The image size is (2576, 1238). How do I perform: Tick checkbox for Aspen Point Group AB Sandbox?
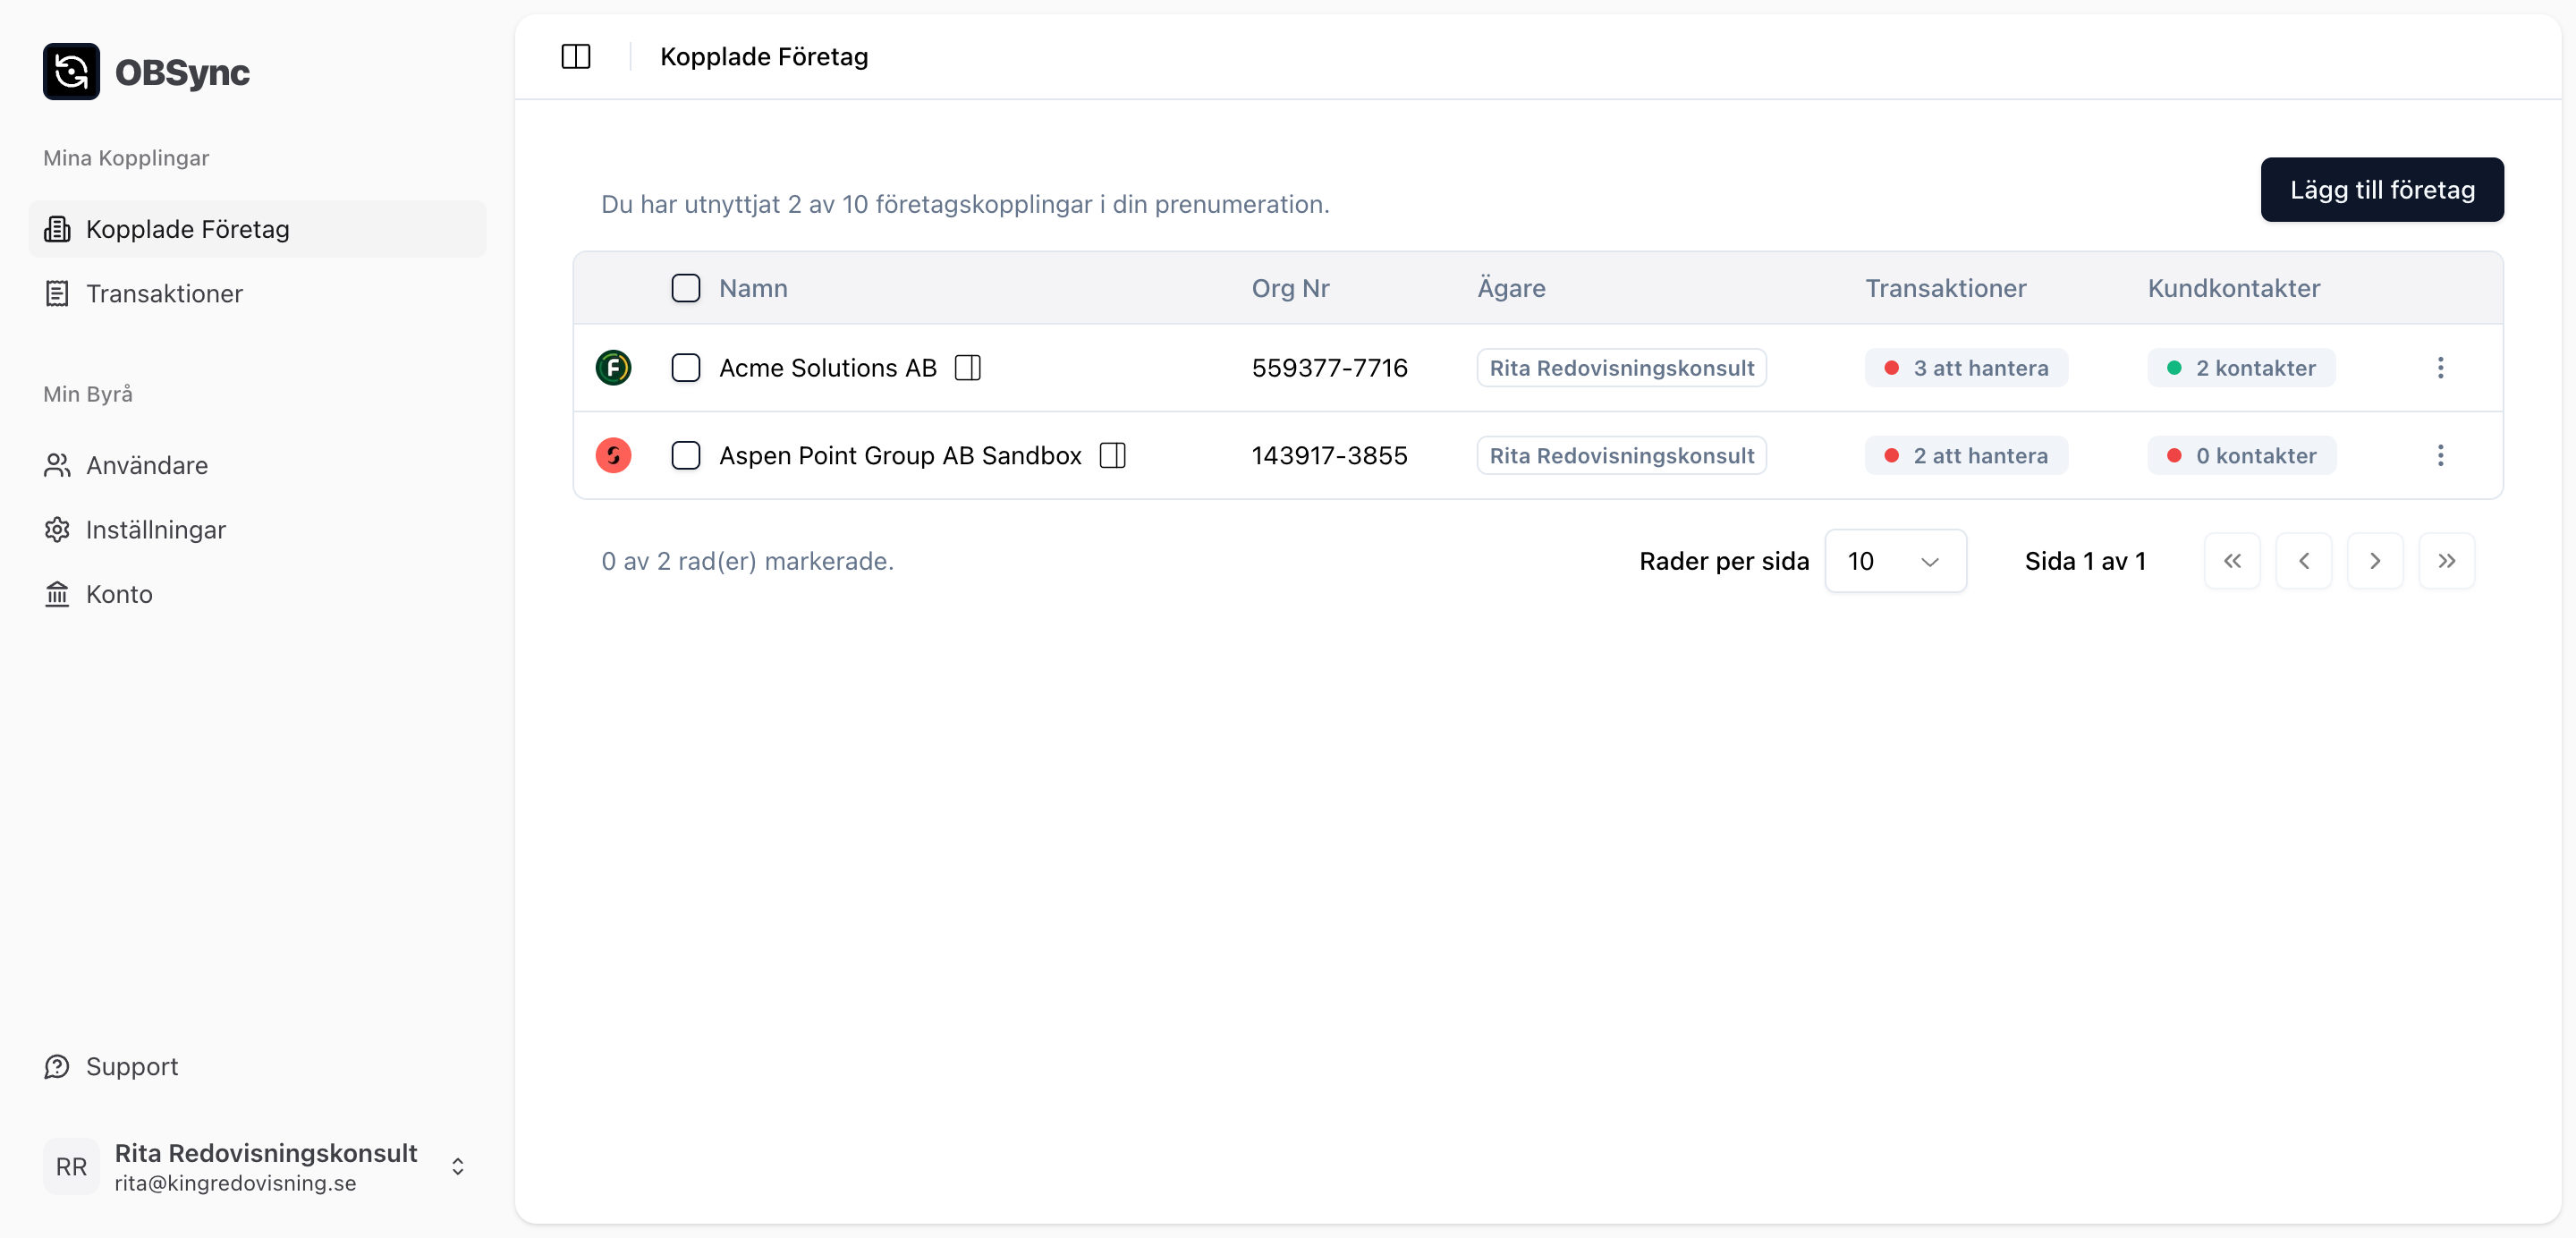click(685, 456)
